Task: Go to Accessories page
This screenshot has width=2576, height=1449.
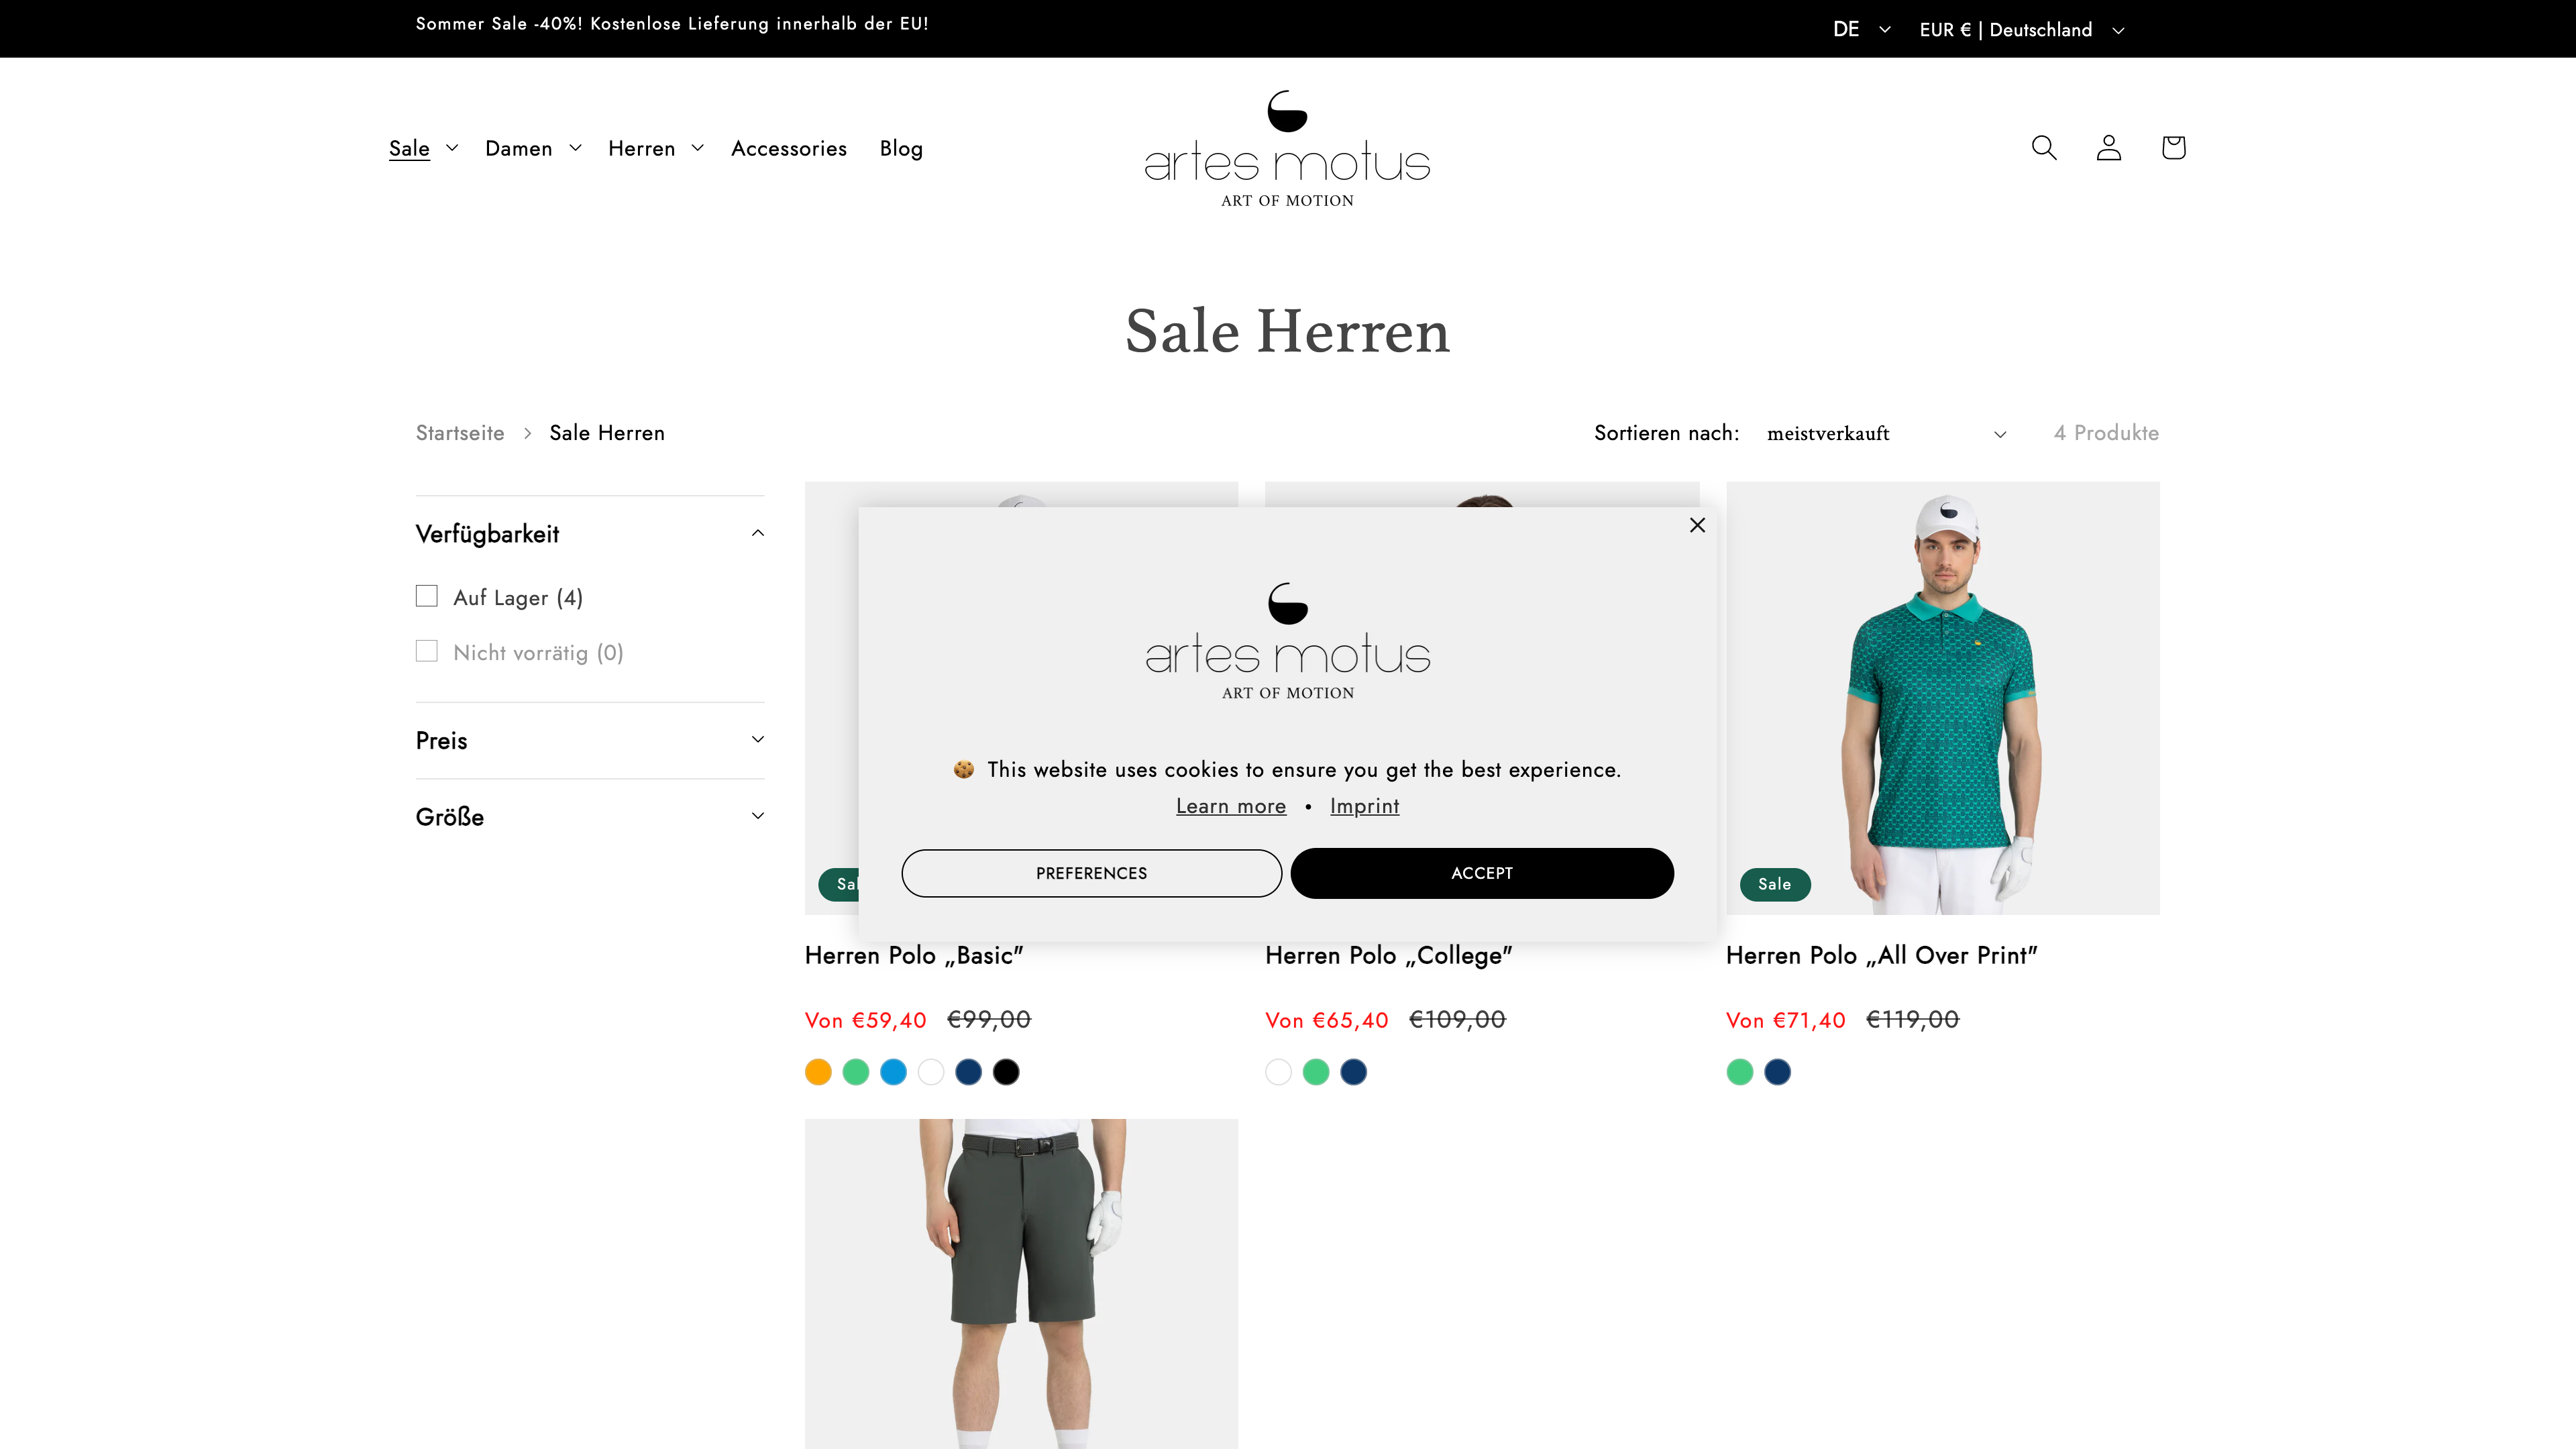Action: (789, 148)
